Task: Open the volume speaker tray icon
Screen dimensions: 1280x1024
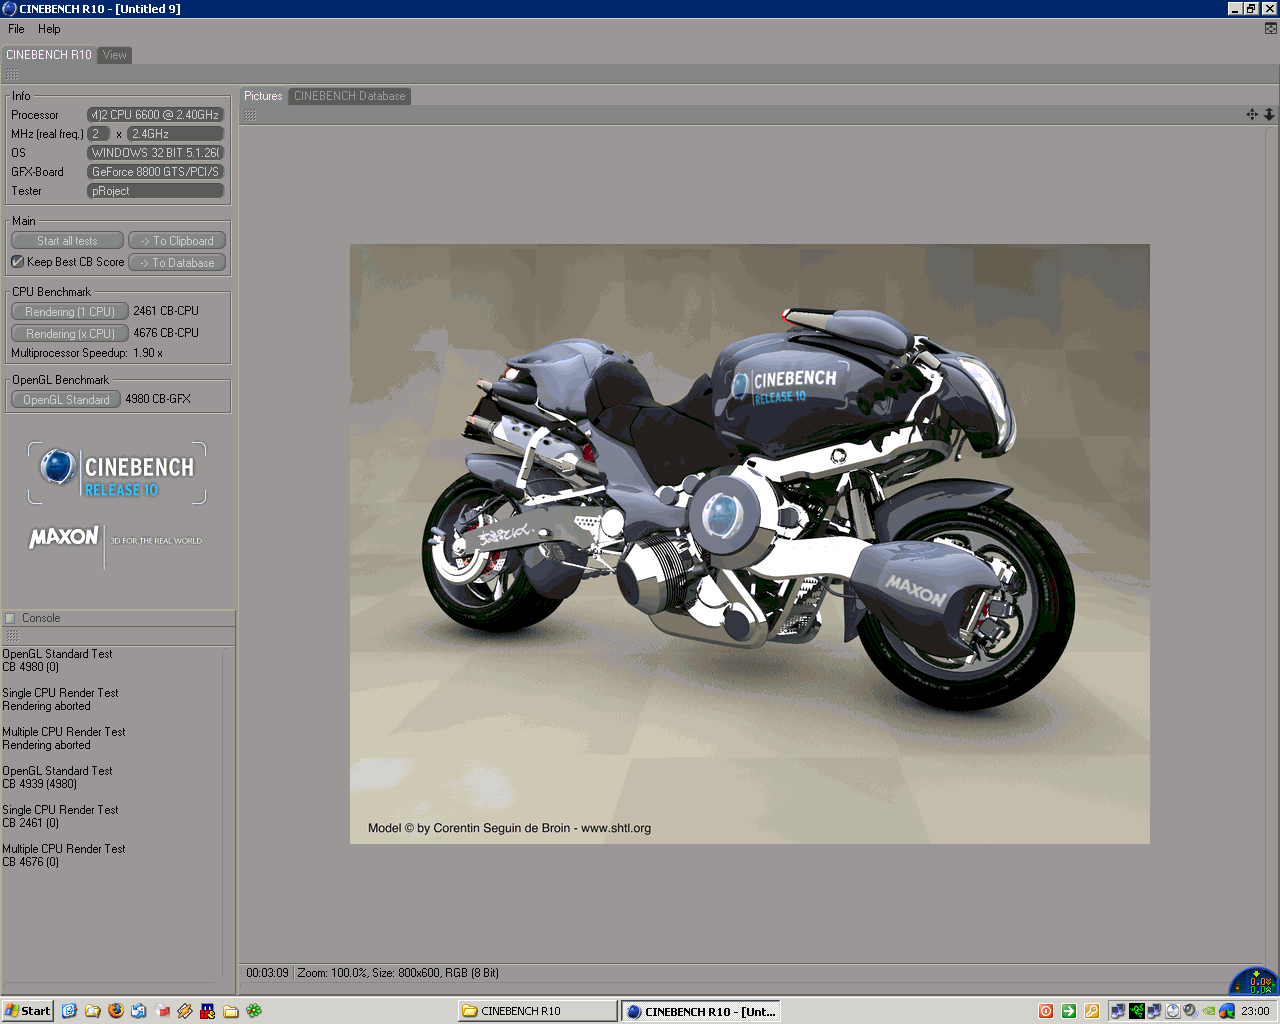Action: pyautogui.click(x=1190, y=1011)
